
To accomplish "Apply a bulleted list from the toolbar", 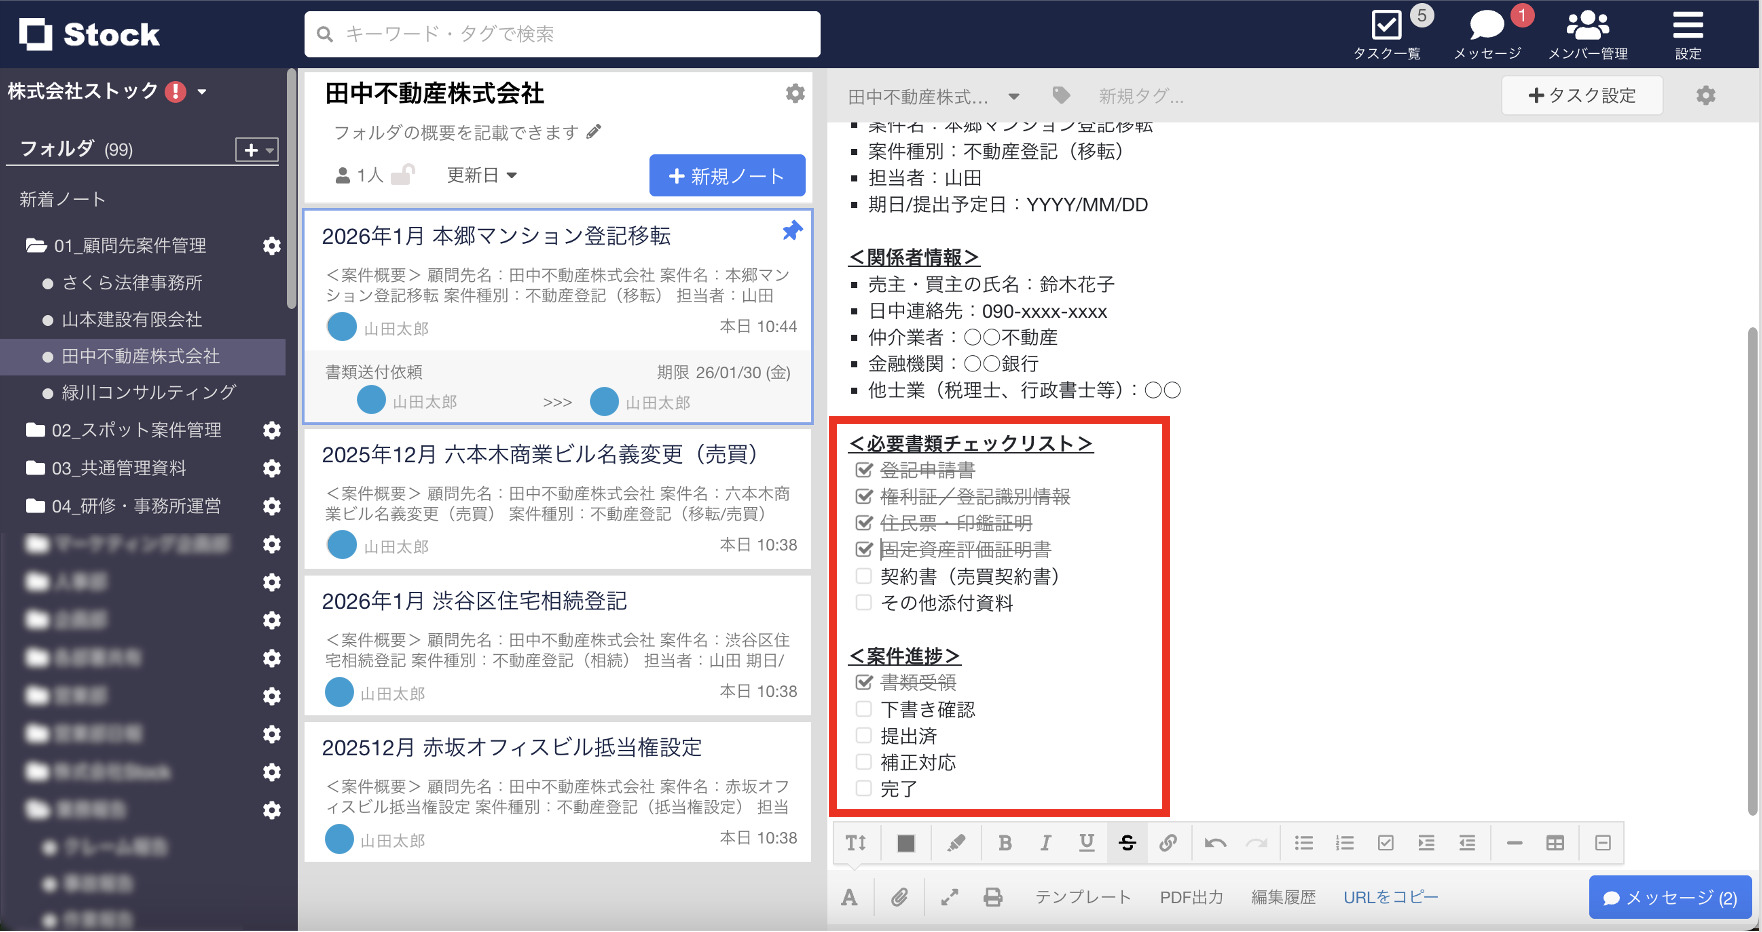I will [x=1304, y=843].
